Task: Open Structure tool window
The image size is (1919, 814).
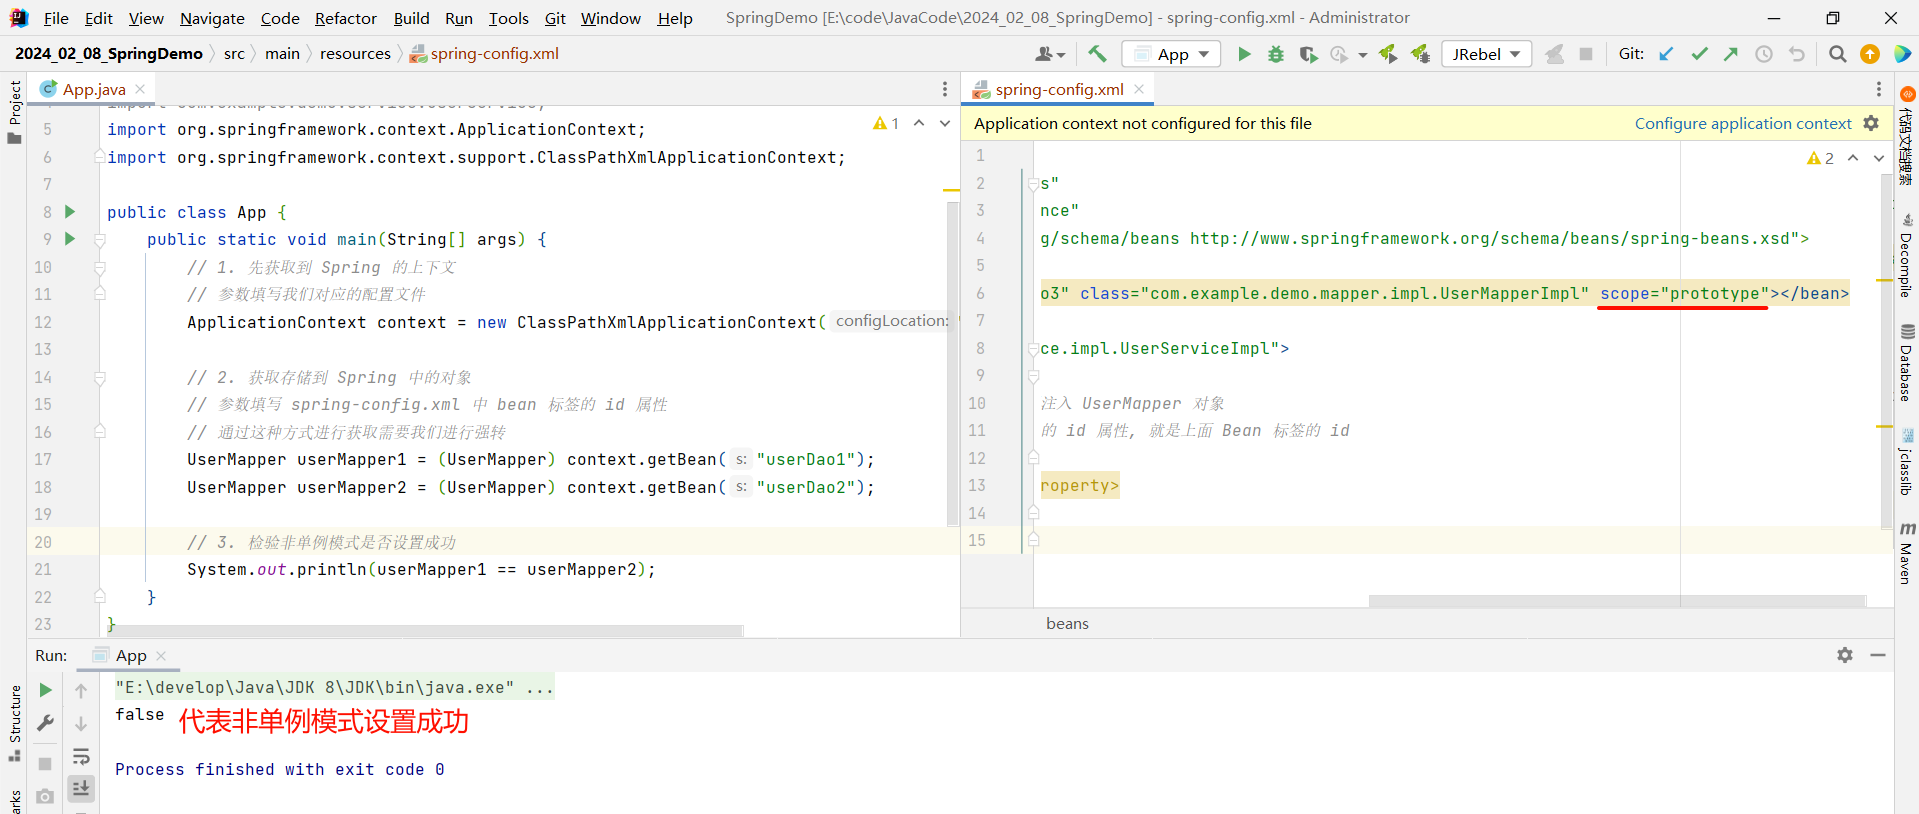Action: [x=14, y=723]
